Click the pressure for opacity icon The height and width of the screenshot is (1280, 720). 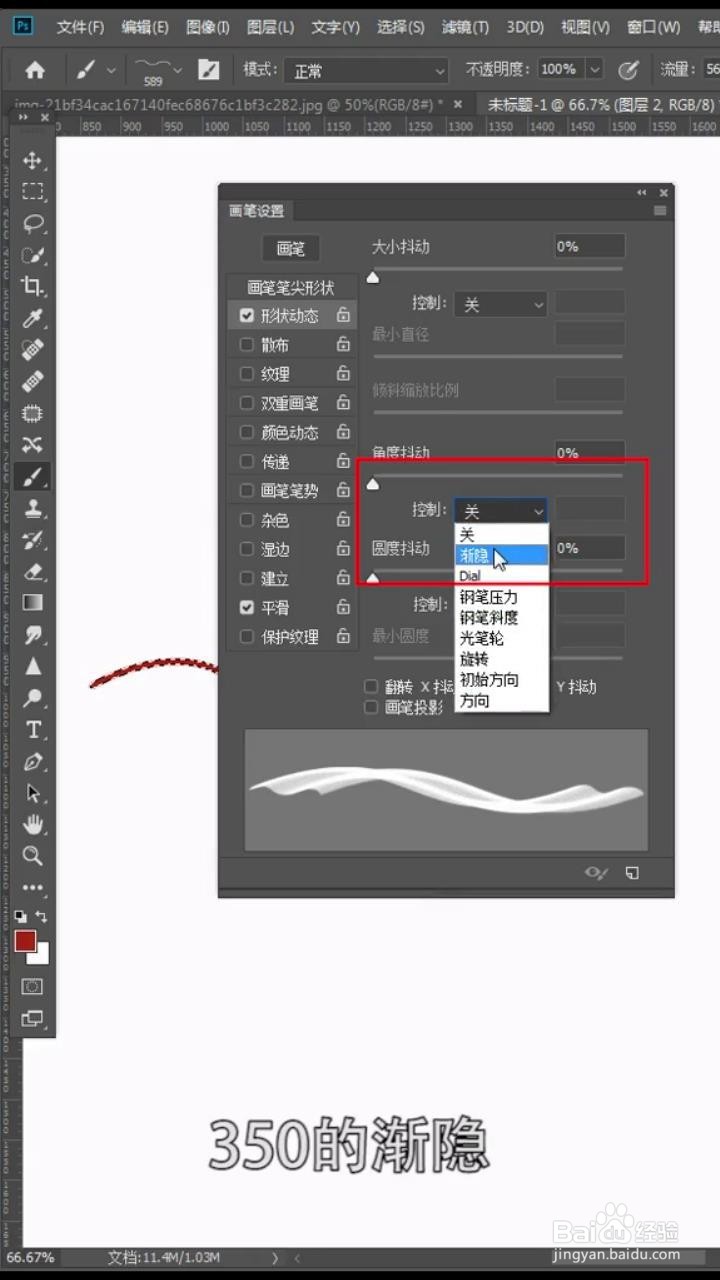[628, 70]
